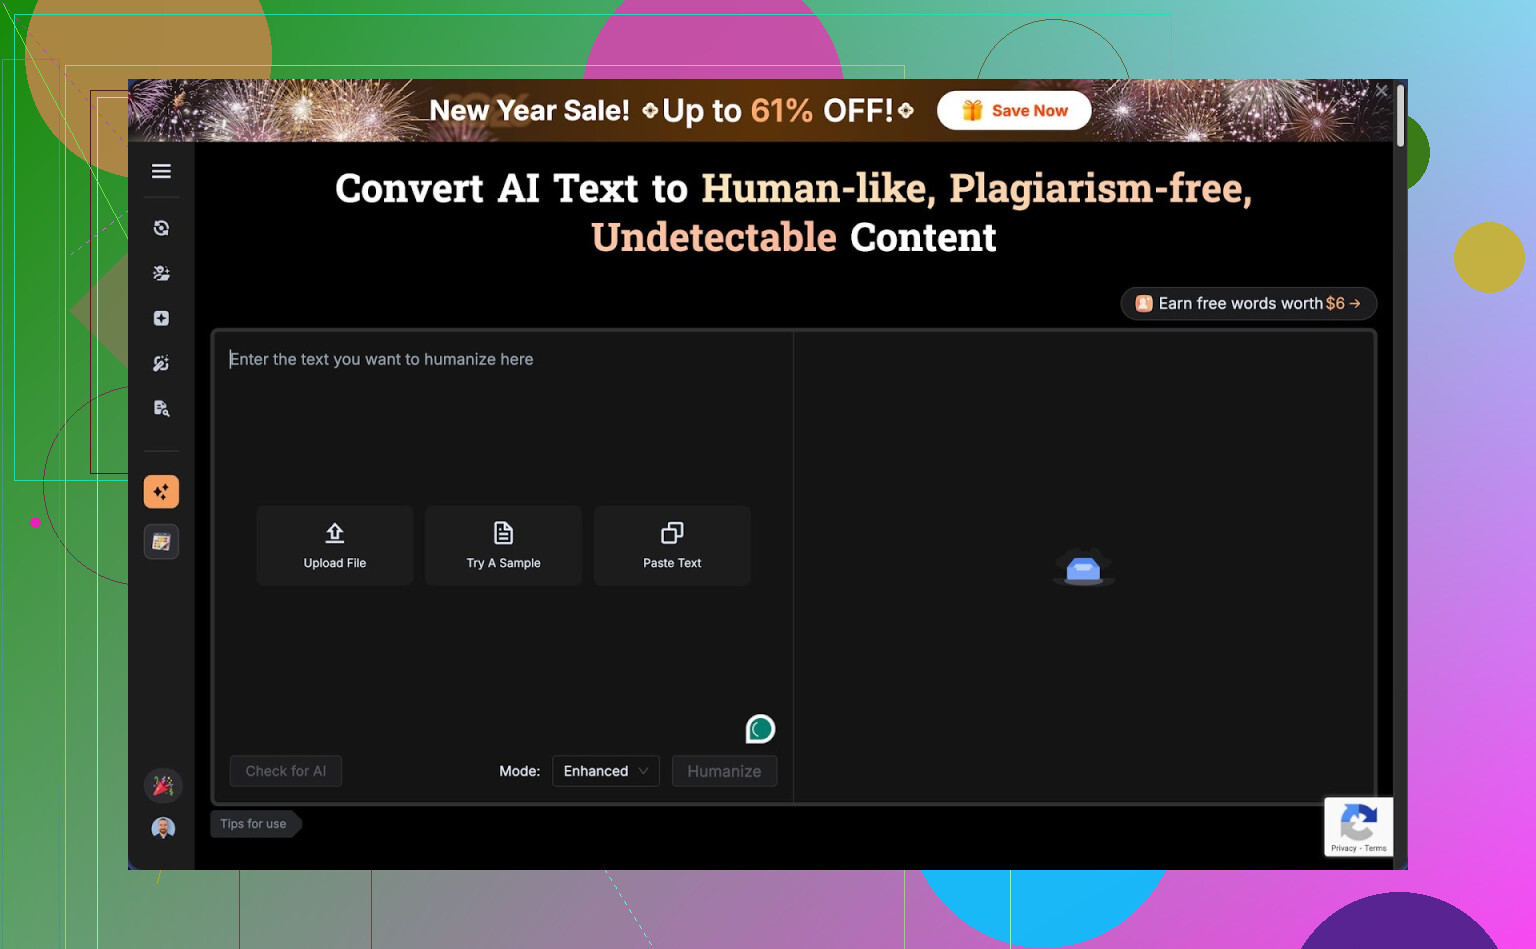
Task: Click the Paste Text button
Action: pyautogui.click(x=672, y=546)
